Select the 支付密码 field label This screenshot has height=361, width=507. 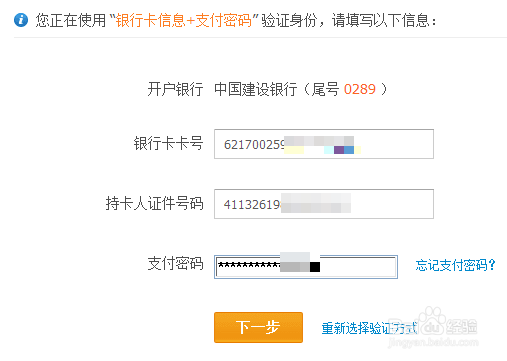[x=175, y=264]
